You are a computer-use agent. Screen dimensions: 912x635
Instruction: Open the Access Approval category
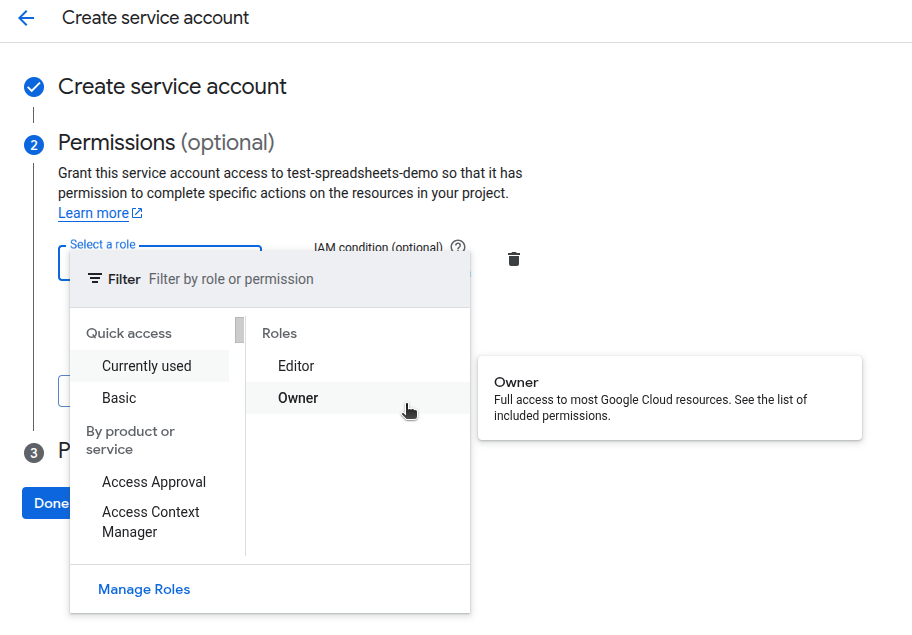154,482
